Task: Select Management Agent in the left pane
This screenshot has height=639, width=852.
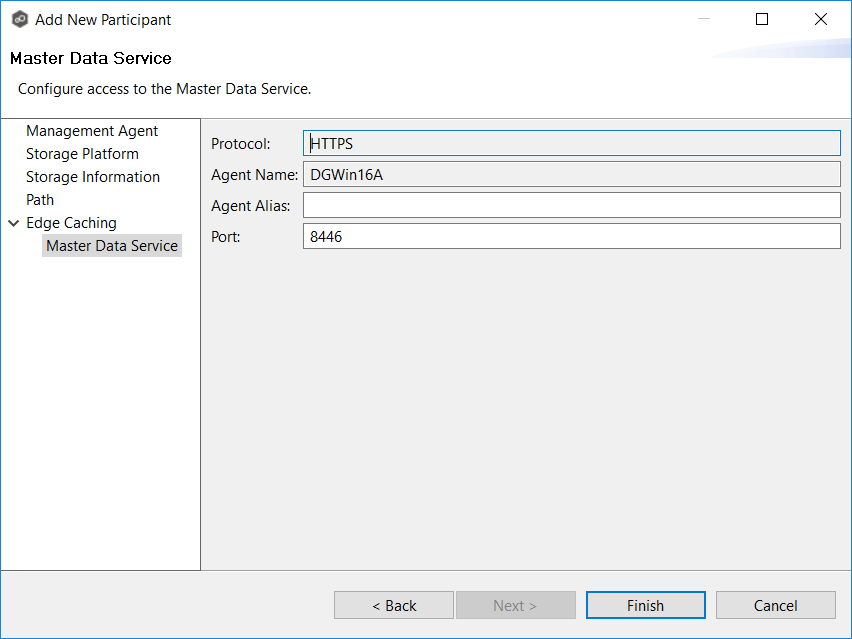Action: click(92, 131)
